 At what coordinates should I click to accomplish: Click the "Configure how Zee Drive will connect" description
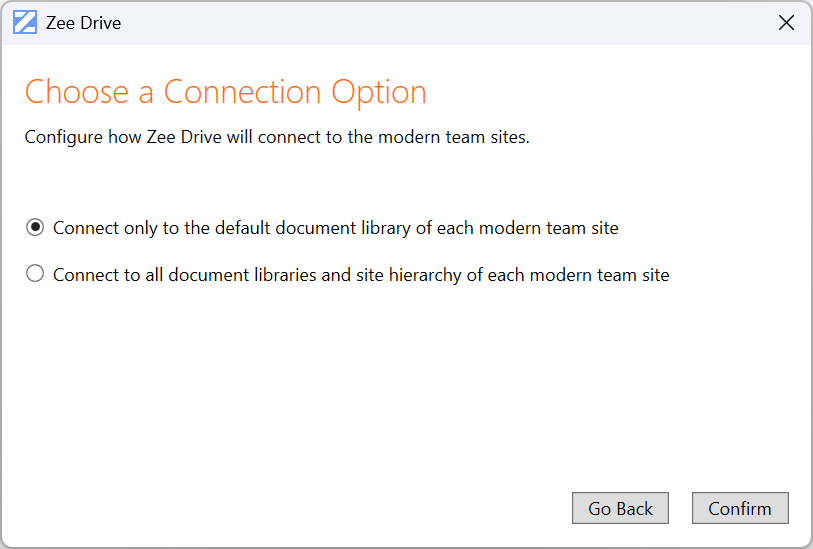[276, 137]
